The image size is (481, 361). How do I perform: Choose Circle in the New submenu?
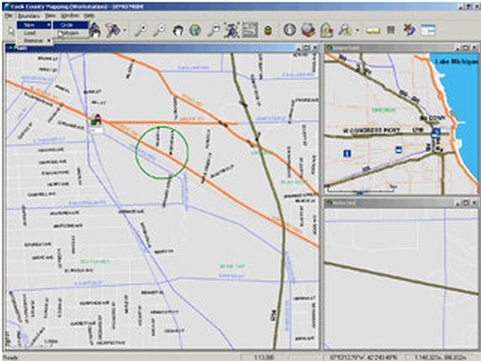tap(70, 25)
